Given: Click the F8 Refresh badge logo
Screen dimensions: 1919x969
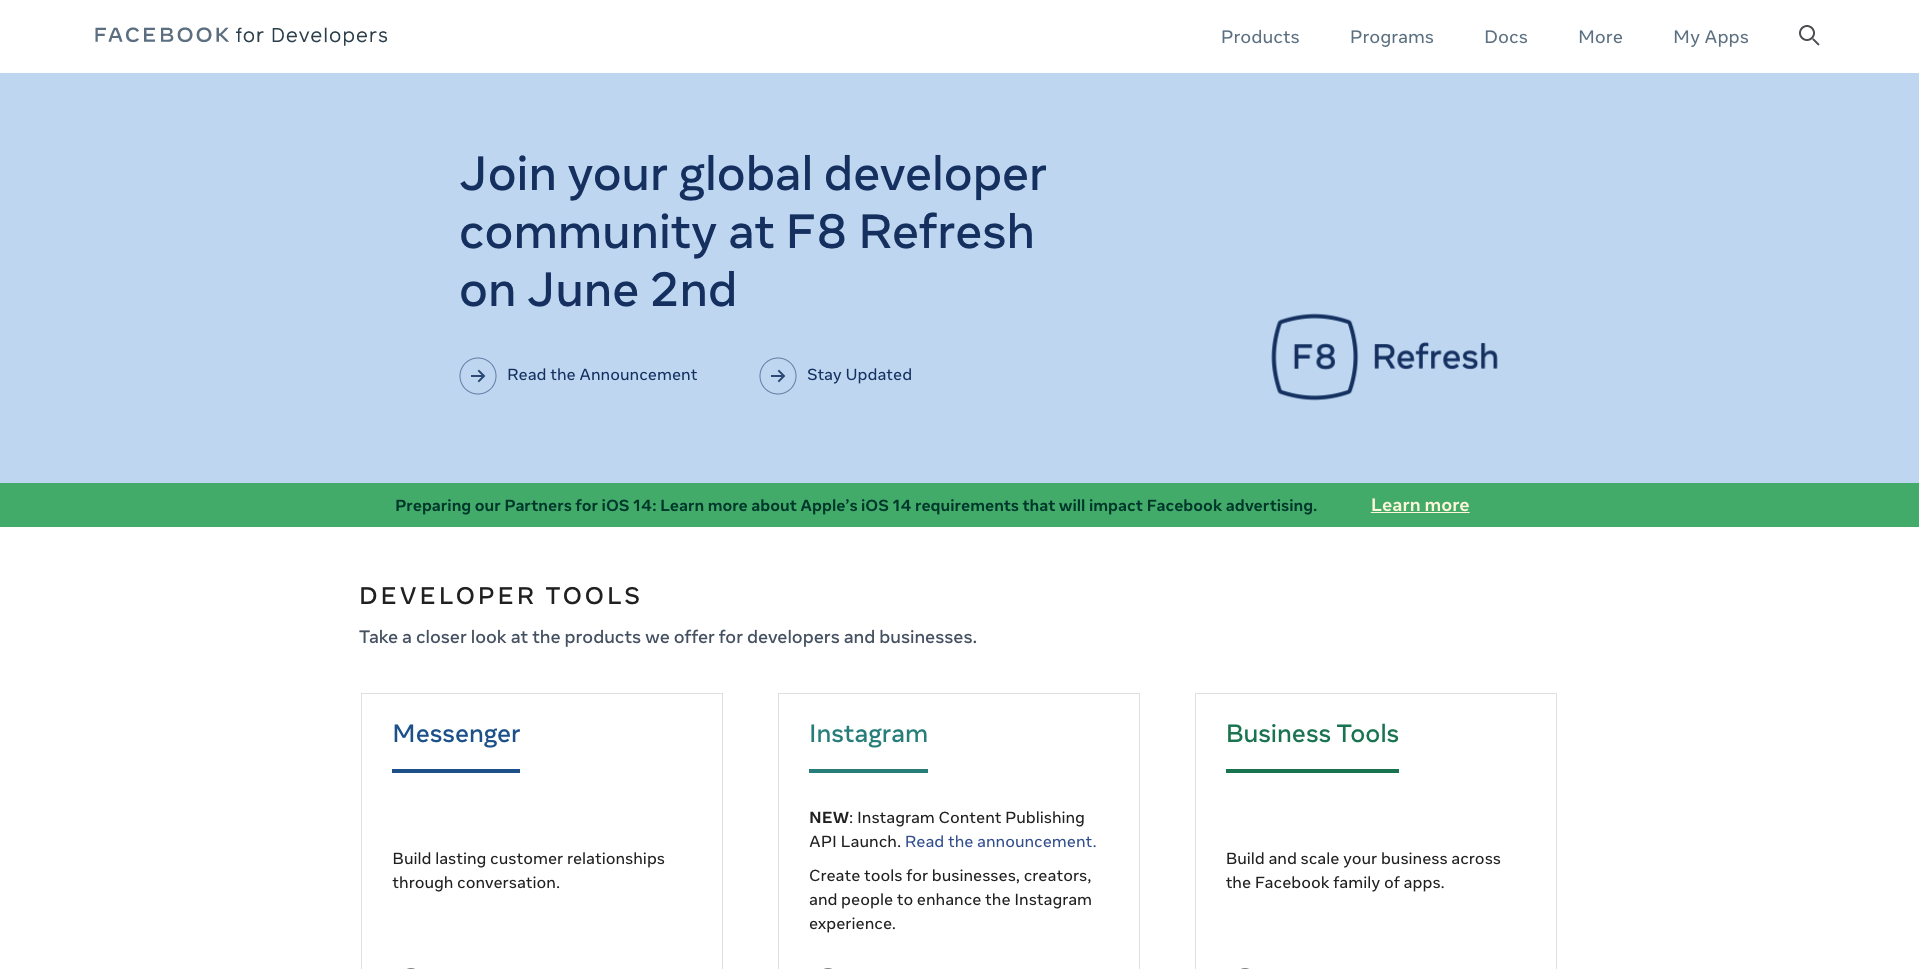Looking at the screenshot, I should point(1384,357).
